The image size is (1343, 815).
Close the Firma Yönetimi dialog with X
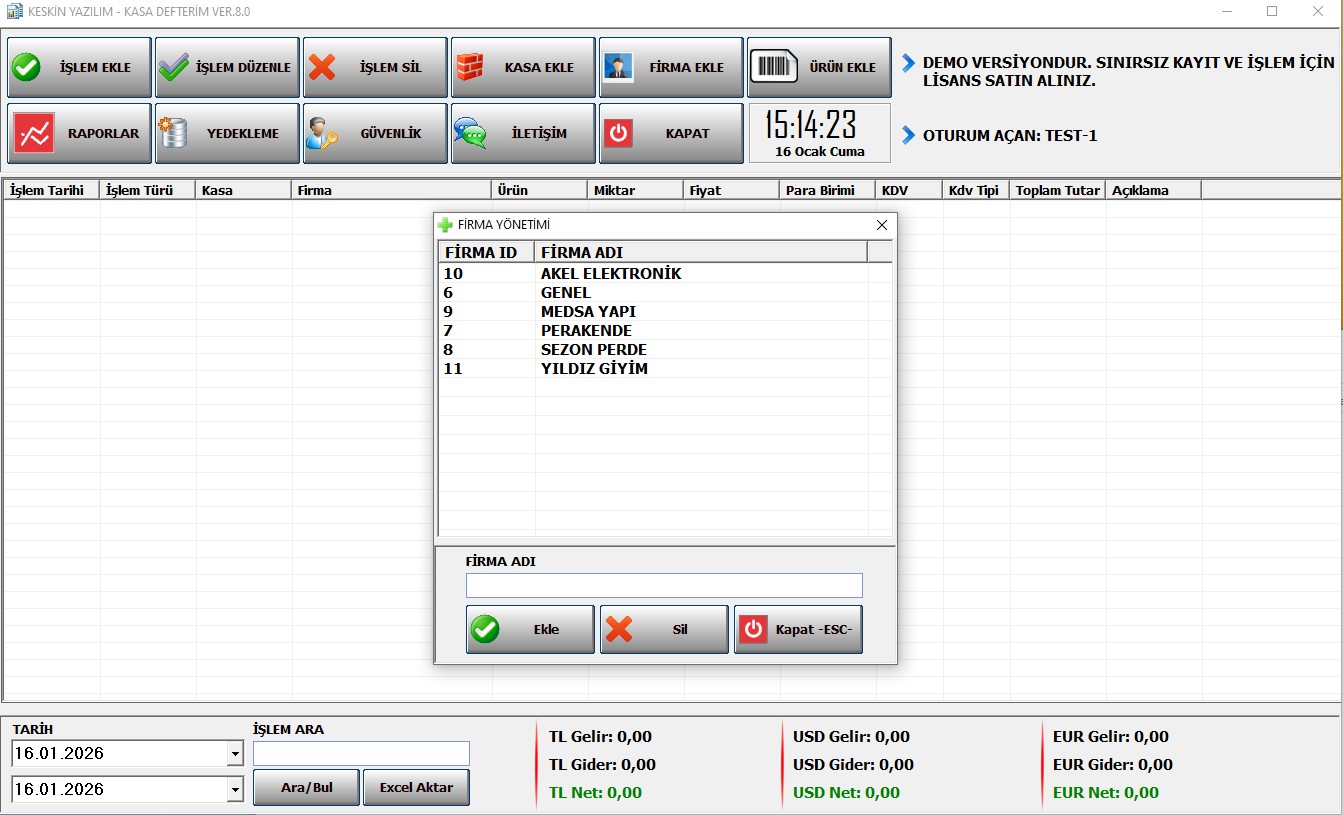click(881, 226)
